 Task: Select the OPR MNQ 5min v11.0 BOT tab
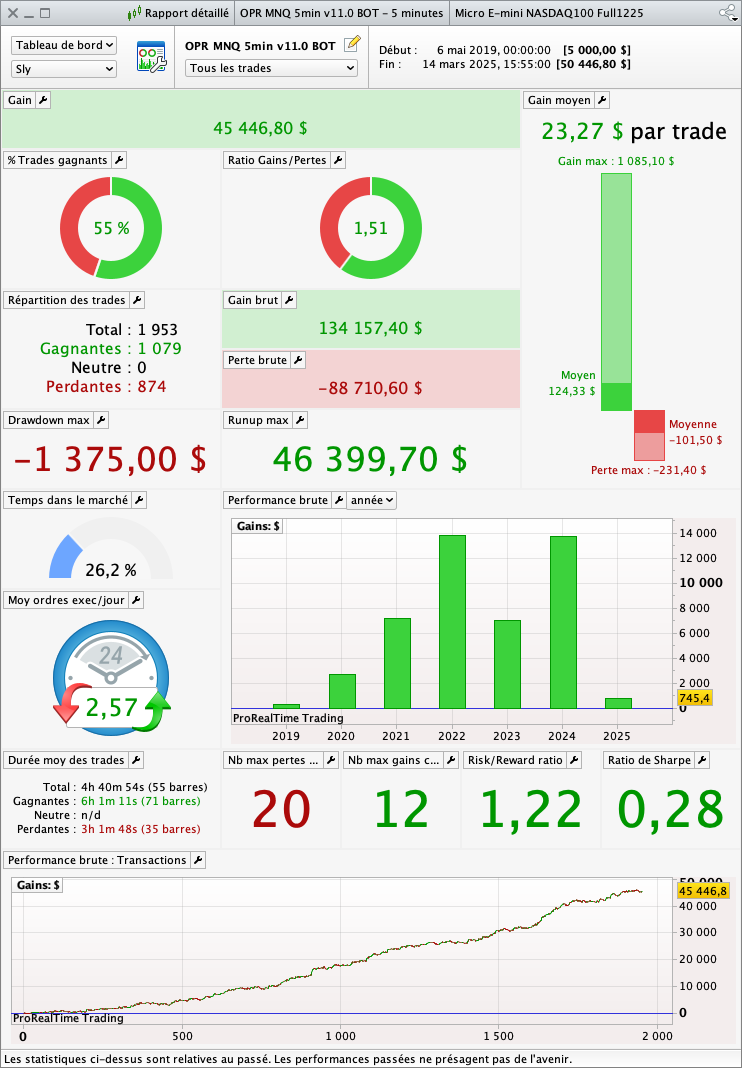point(341,13)
